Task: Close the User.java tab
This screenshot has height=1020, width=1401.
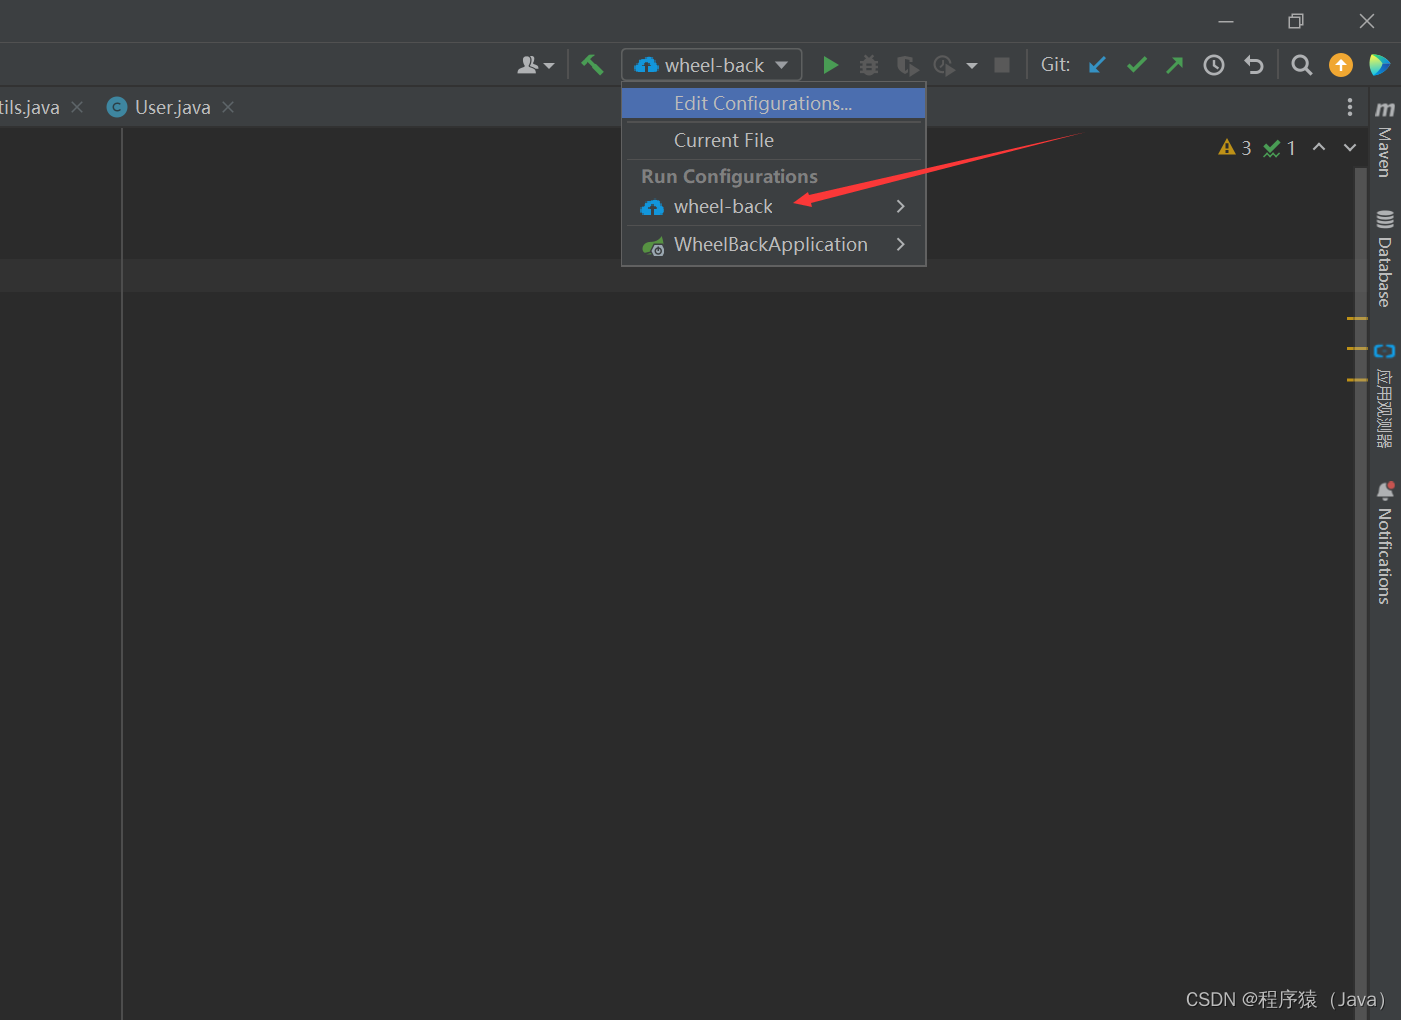Action: tap(228, 107)
